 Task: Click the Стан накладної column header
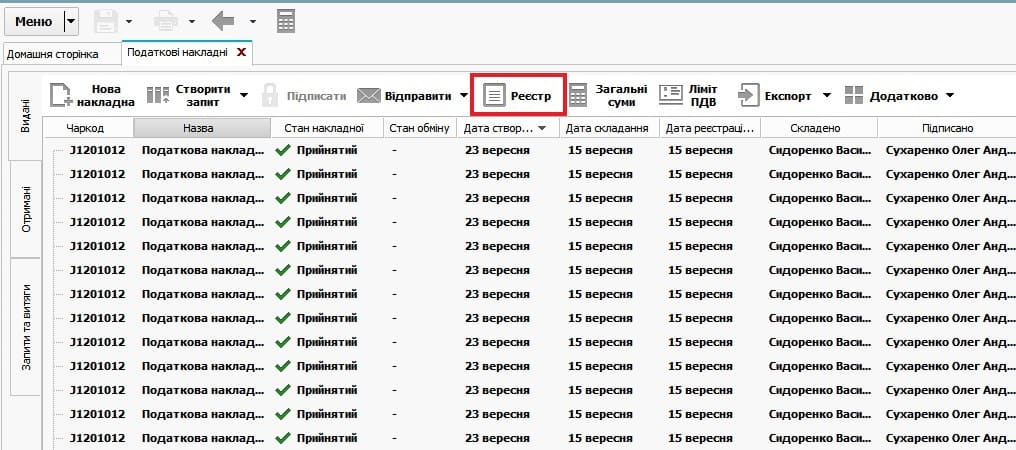[326, 128]
